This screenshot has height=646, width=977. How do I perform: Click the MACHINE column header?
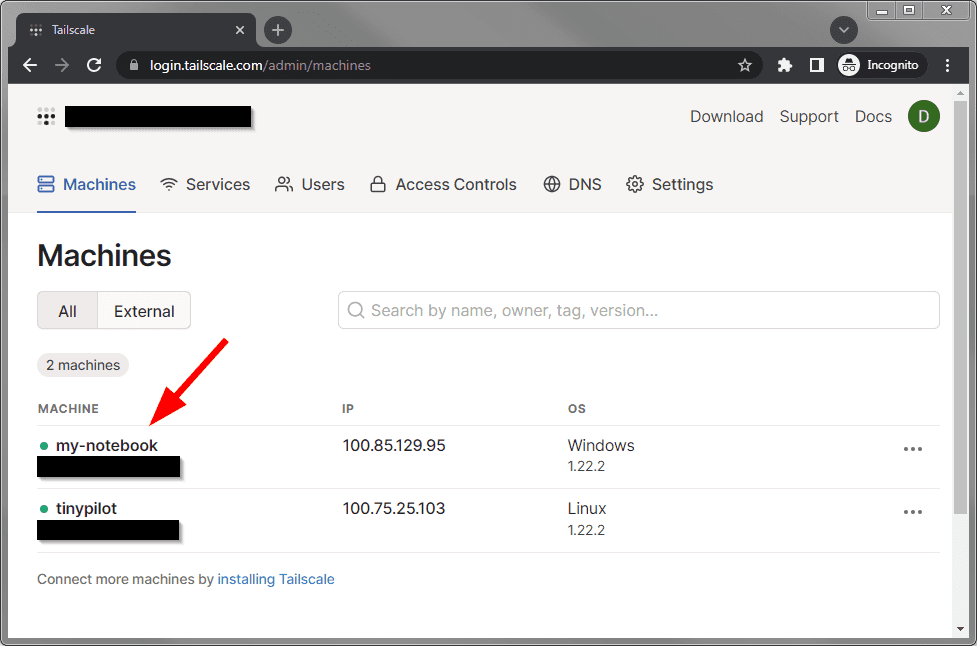[x=68, y=409]
